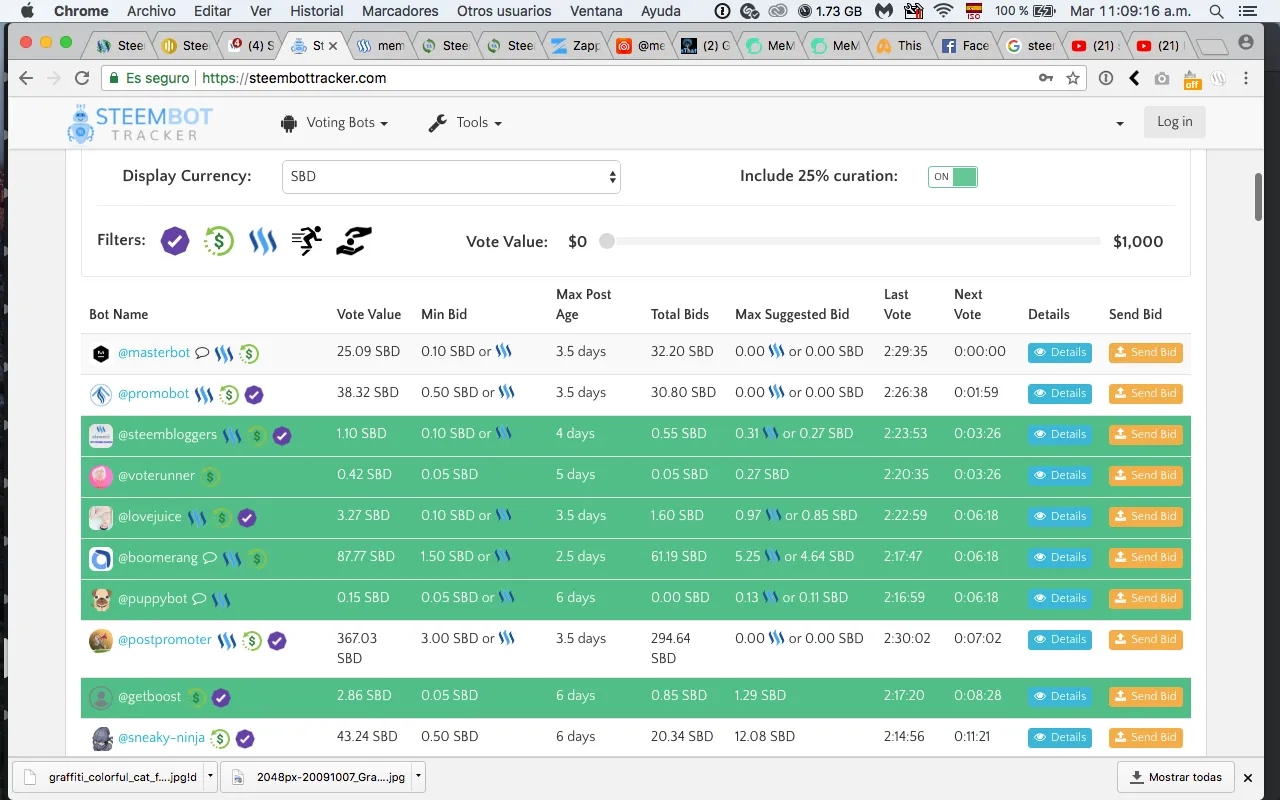This screenshot has height=800, width=1280.
Task: Sort by Vote Value column header
Action: click(x=369, y=314)
